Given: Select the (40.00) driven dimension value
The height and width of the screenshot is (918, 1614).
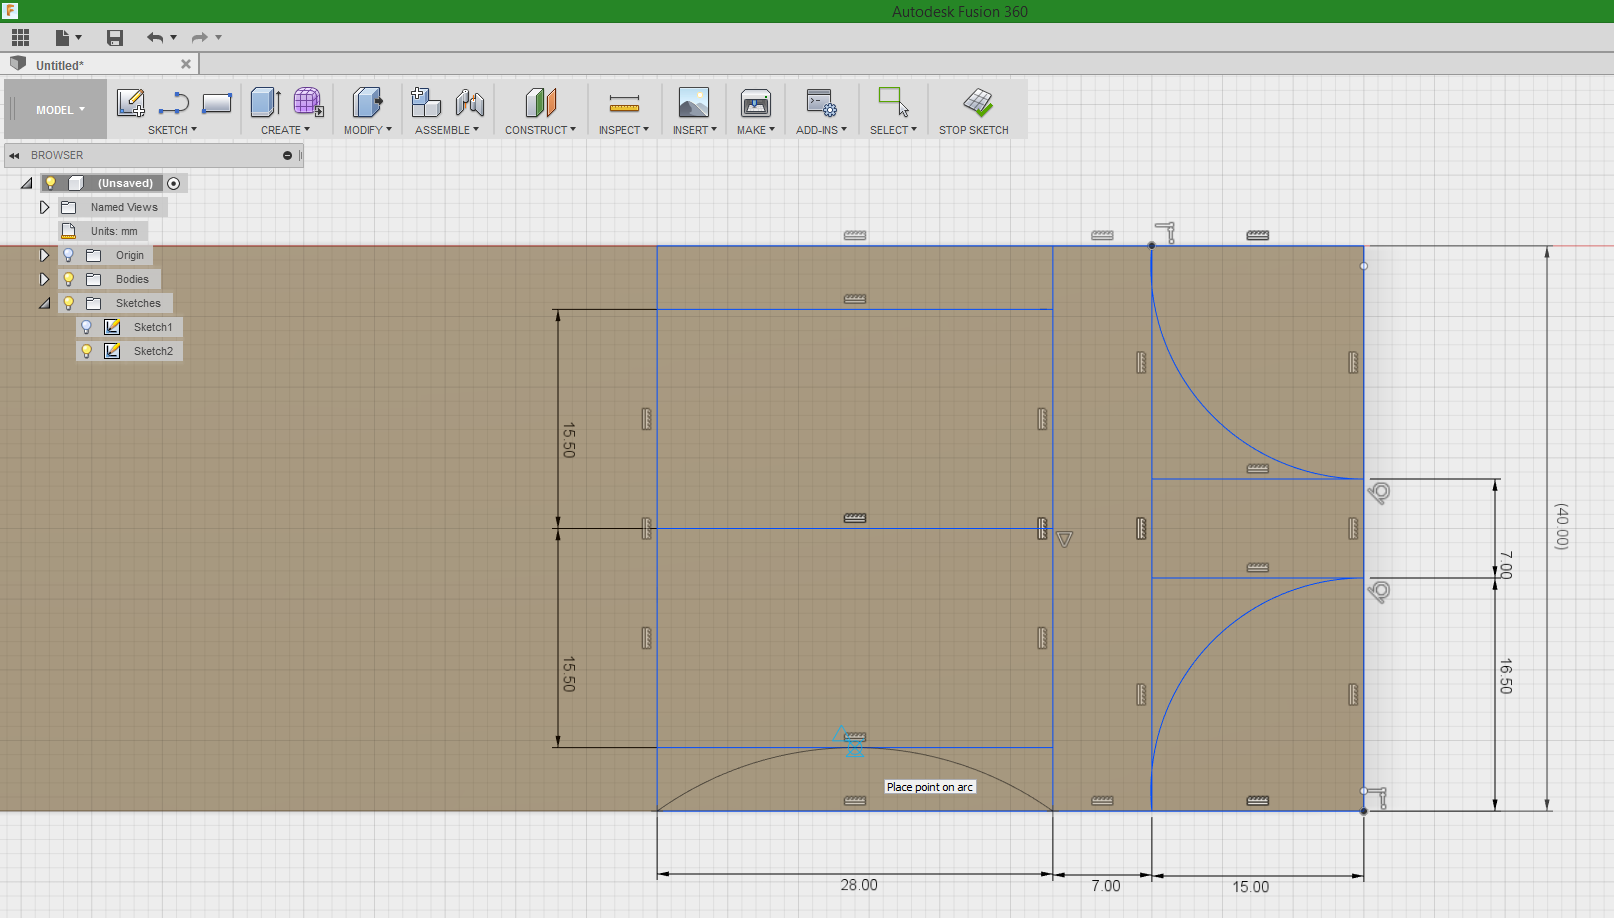Looking at the screenshot, I should [x=1561, y=526].
